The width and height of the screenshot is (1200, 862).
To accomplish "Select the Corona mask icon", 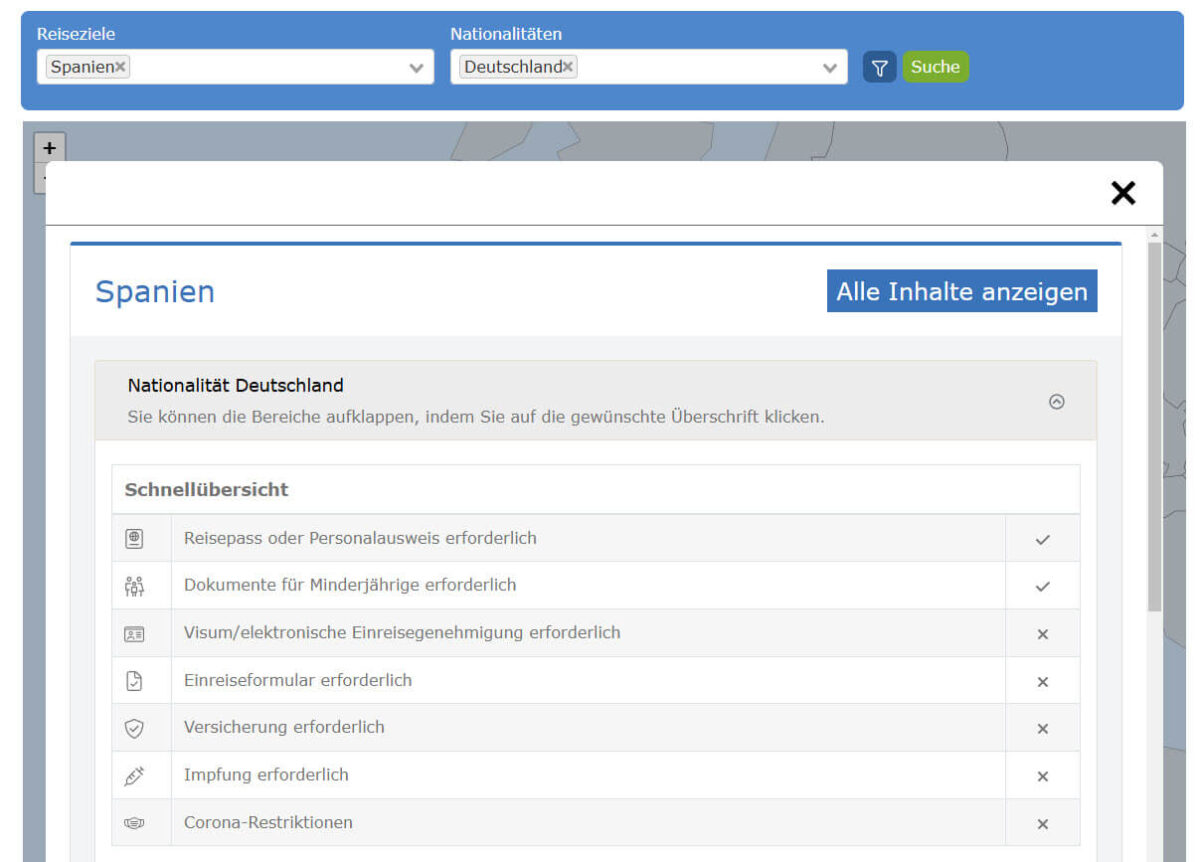I will (x=141, y=822).
